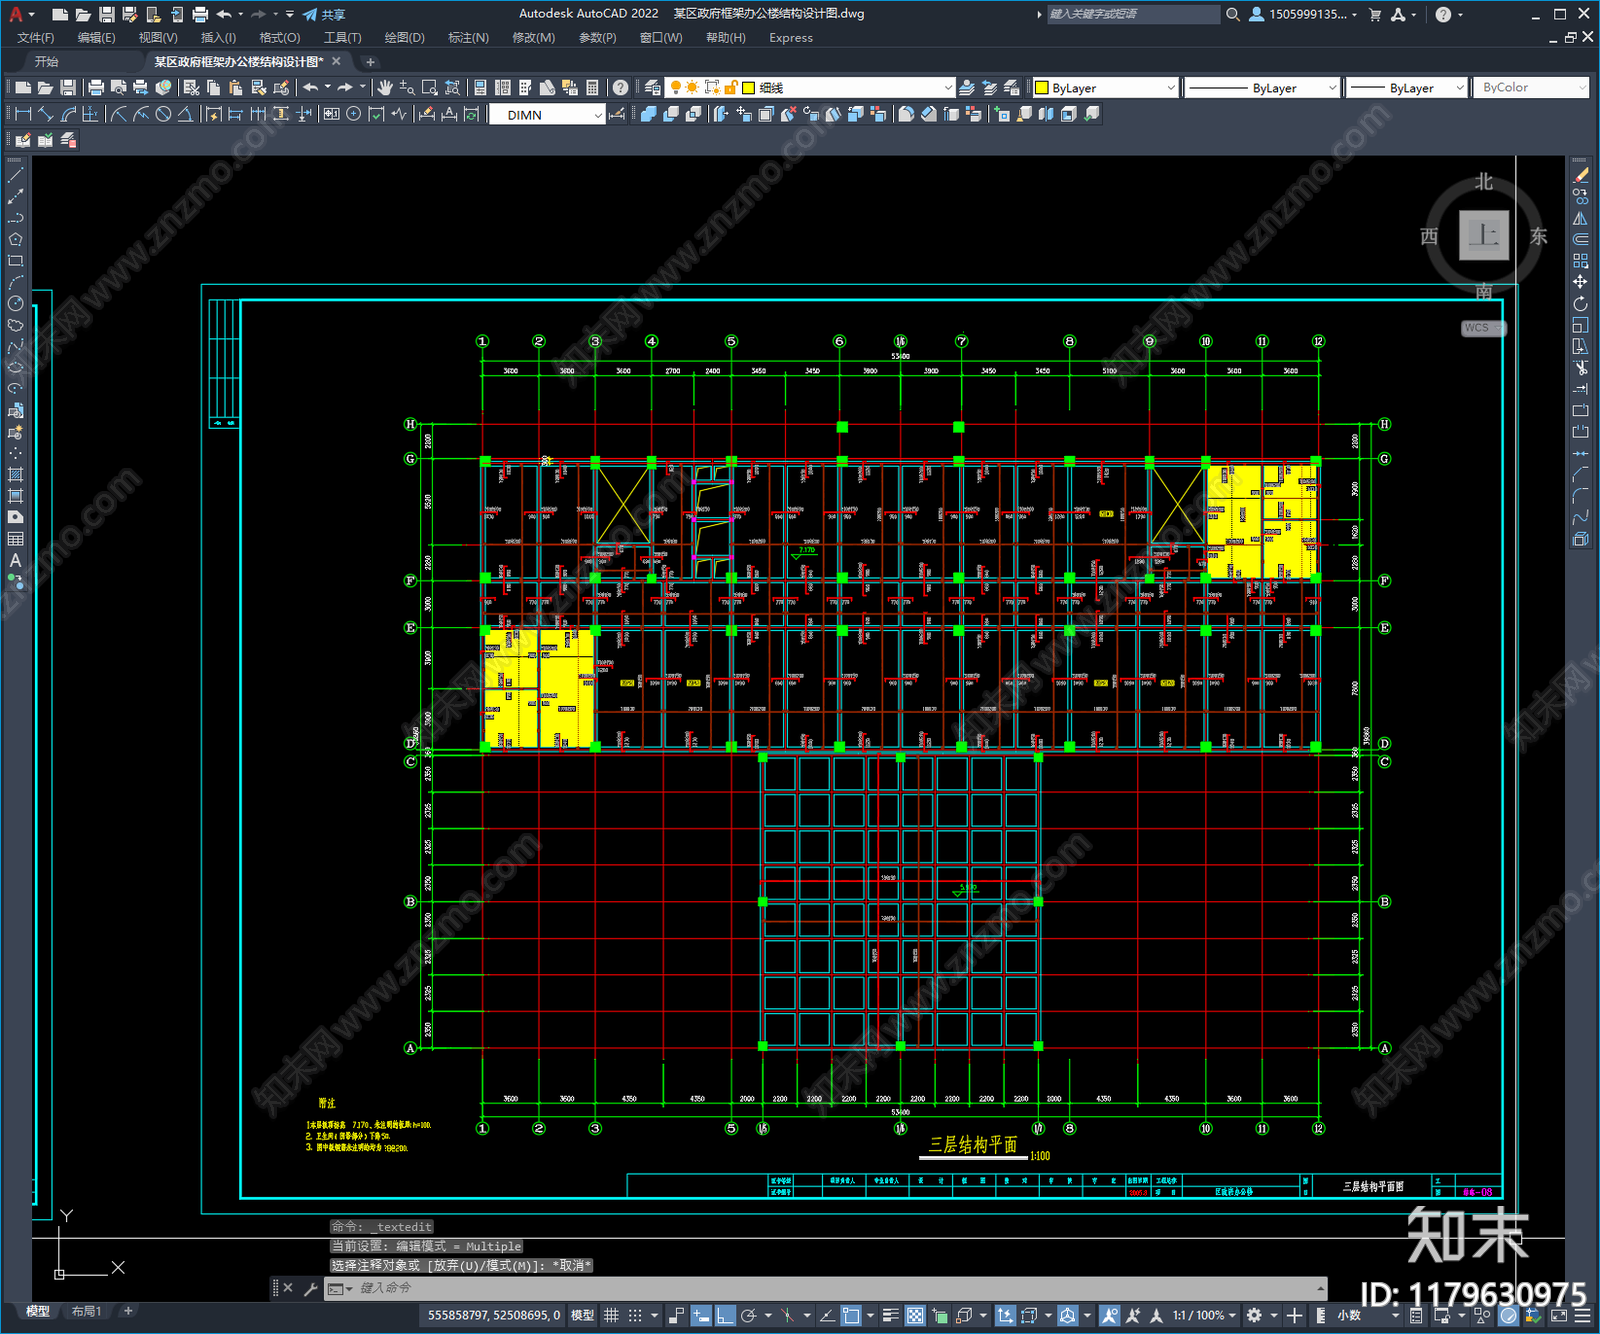The height and width of the screenshot is (1334, 1600).
Task: Open the Layer Properties manager icon
Action: [x=653, y=88]
